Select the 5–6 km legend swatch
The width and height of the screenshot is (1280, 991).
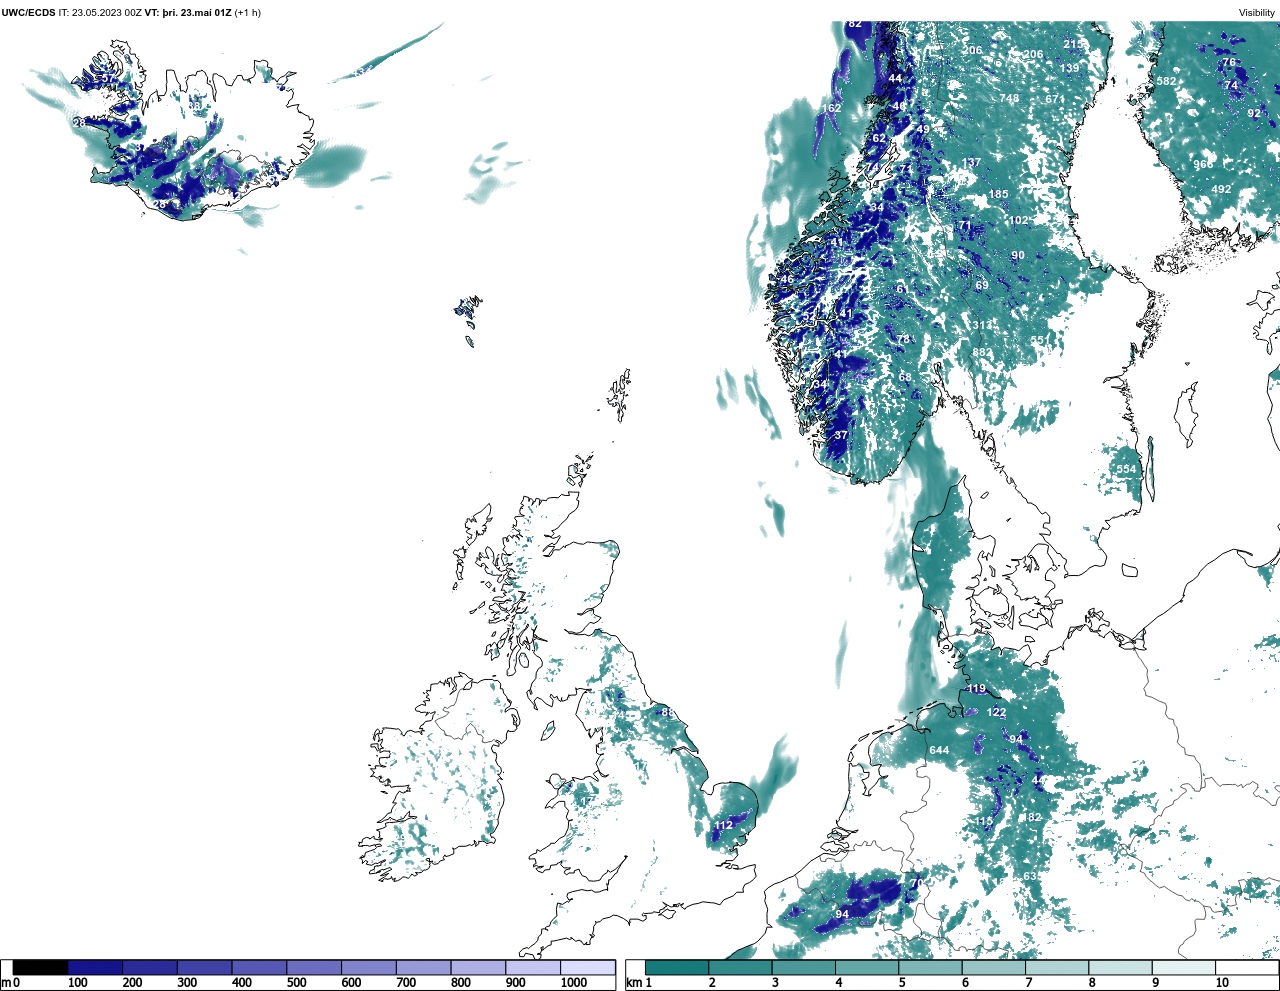pos(930,968)
